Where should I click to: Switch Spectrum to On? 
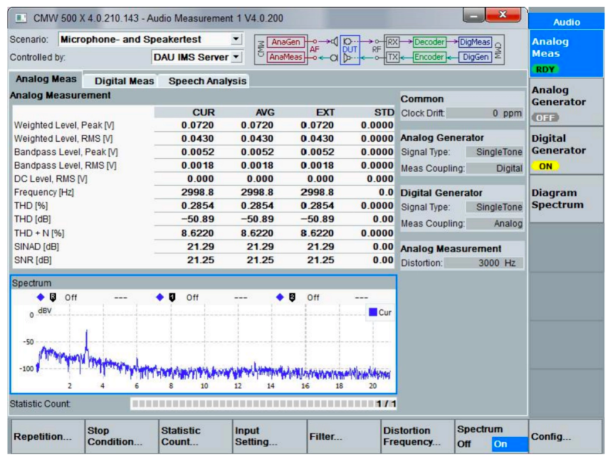pos(510,444)
